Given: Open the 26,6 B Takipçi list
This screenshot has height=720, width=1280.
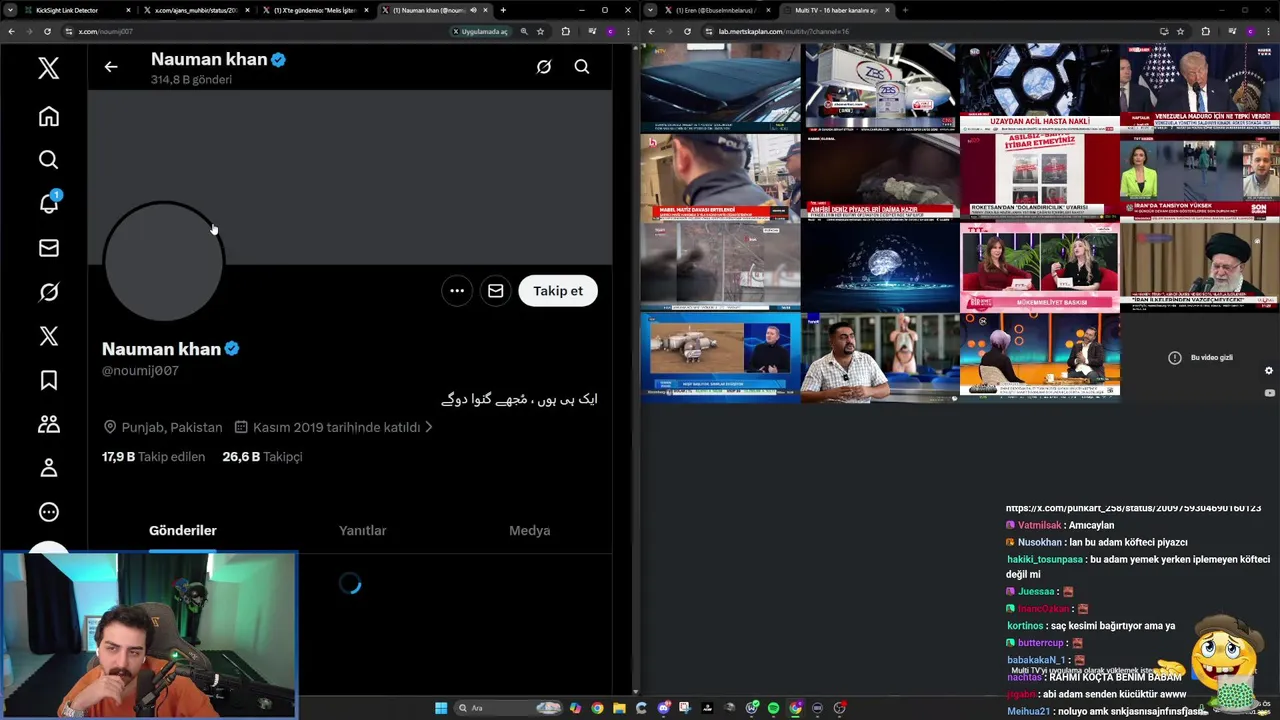Looking at the screenshot, I should (x=262, y=457).
